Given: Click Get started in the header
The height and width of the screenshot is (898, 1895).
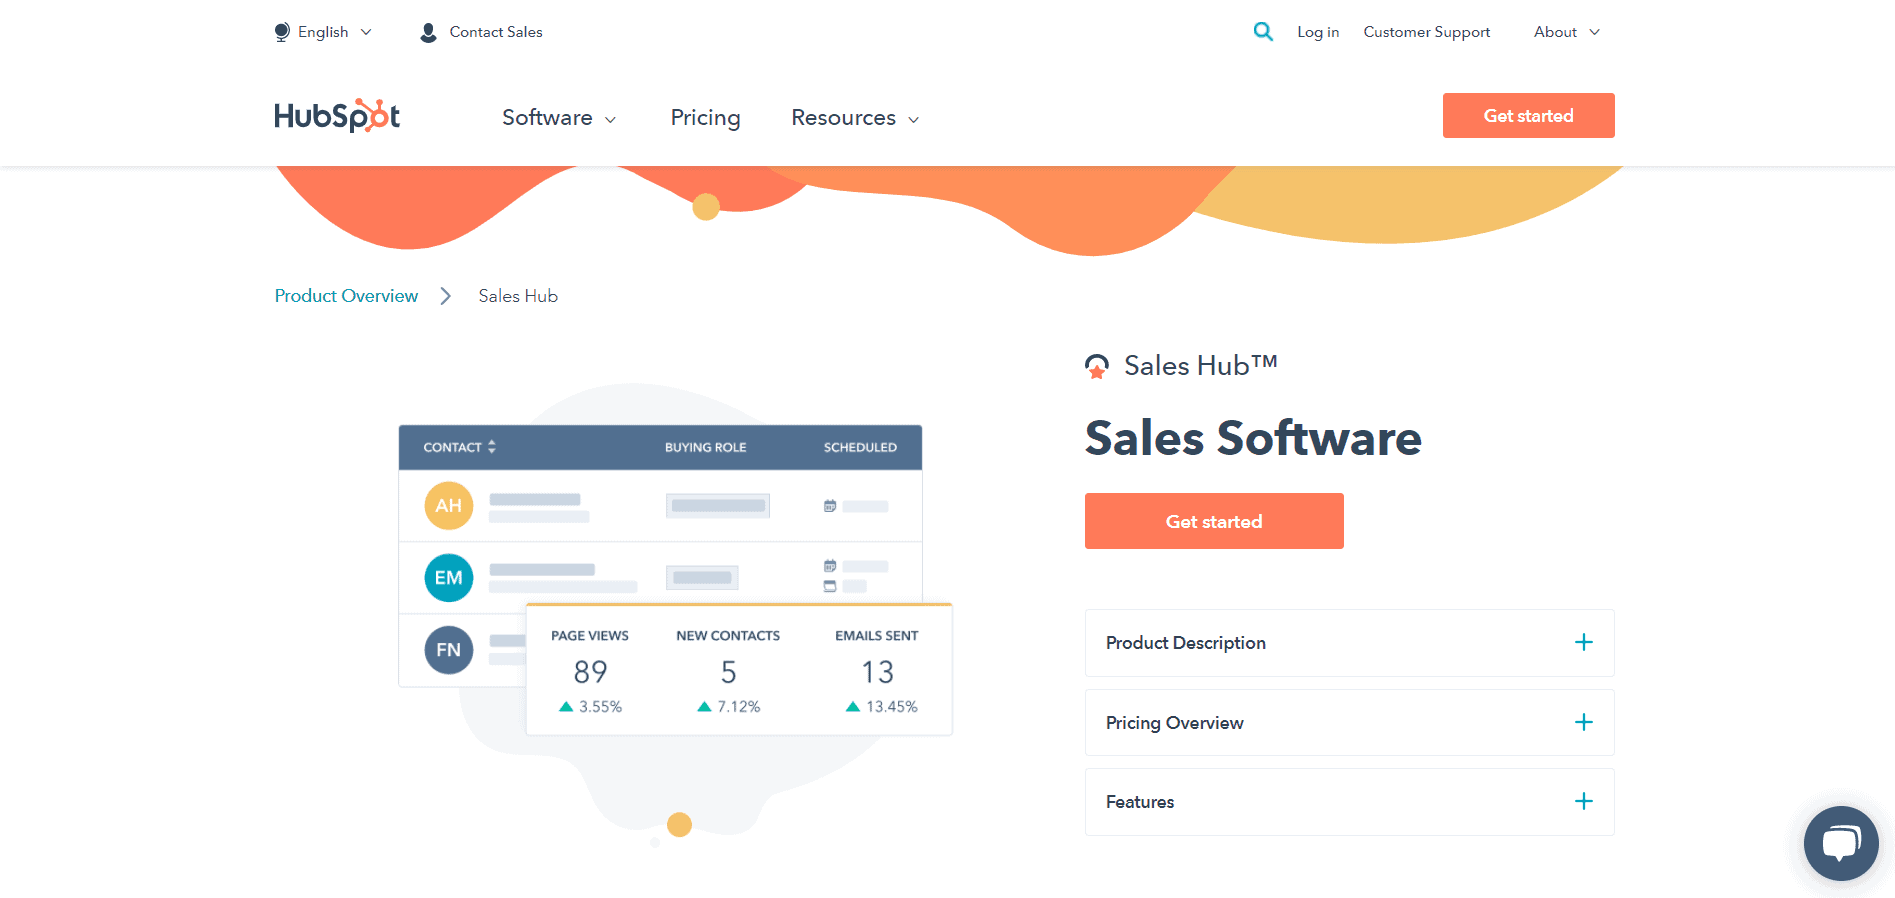Looking at the screenshot, I should (1528, 116).
